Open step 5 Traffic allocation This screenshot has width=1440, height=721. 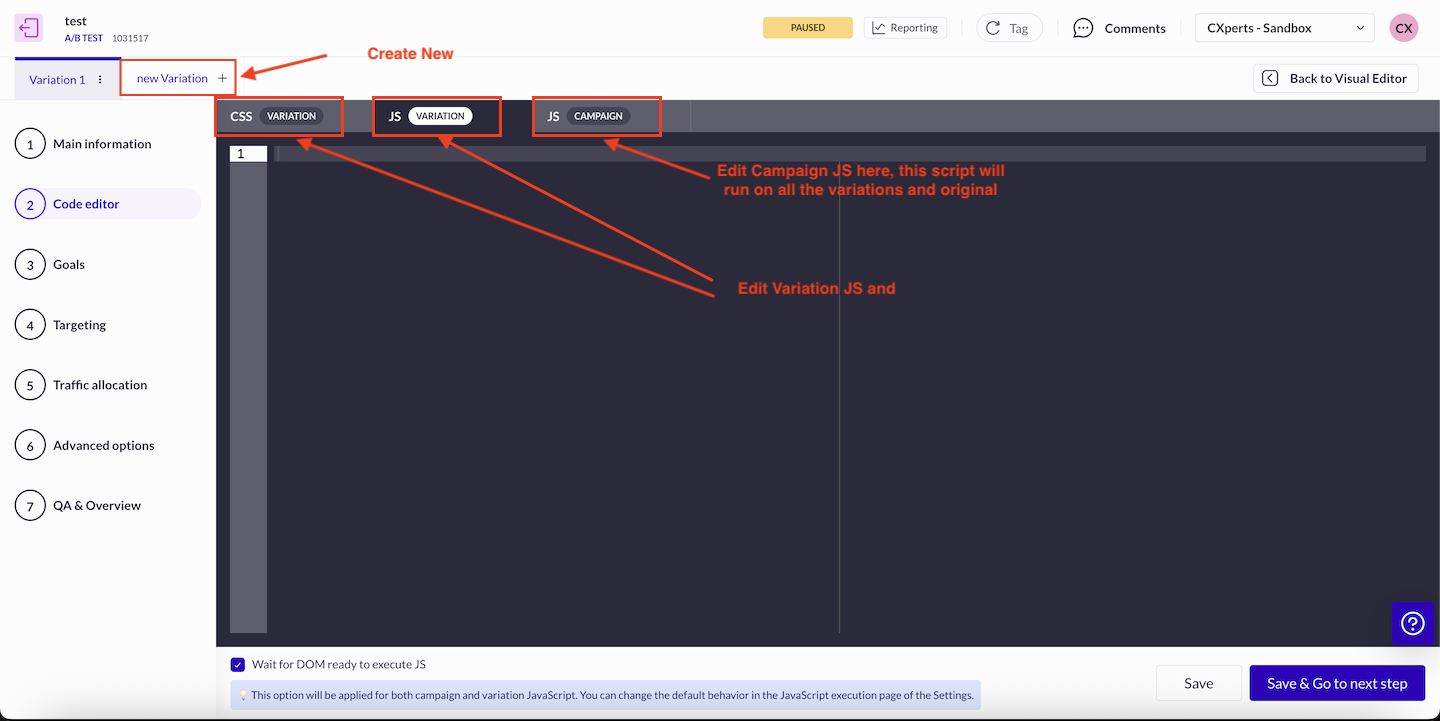(x=99, y=385)
